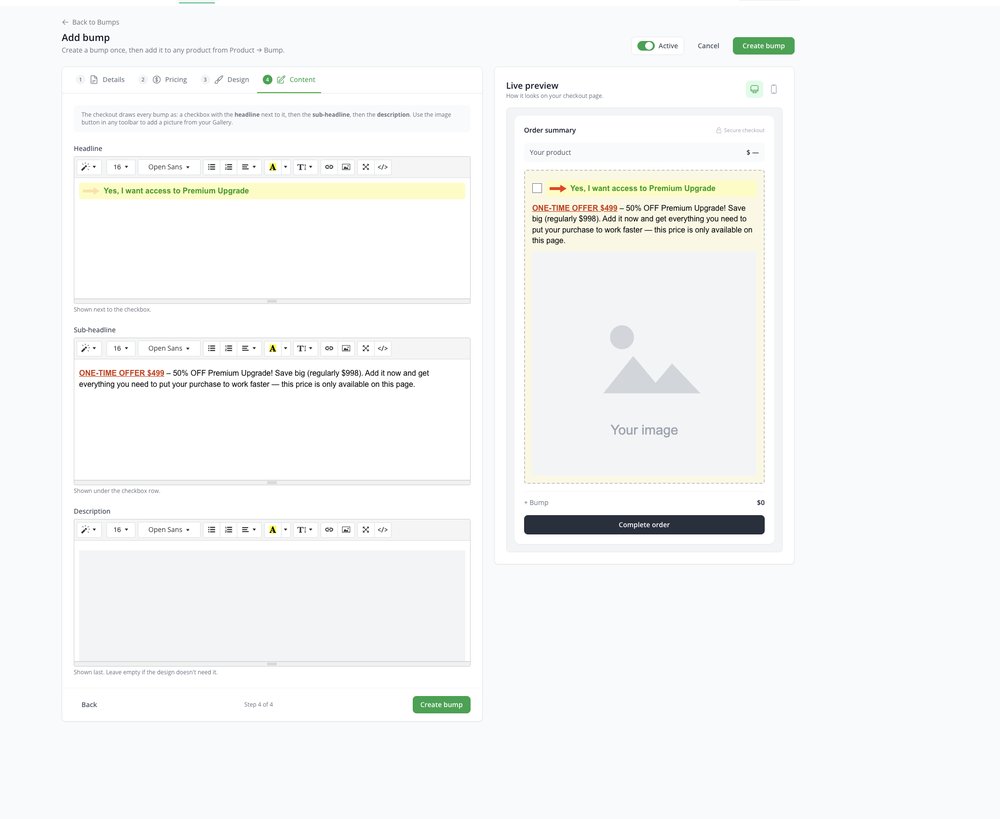This screenshot has width=1000, height=819.
Task: Open magic style dropdown in Description toolbar
Action: (89, 529)
